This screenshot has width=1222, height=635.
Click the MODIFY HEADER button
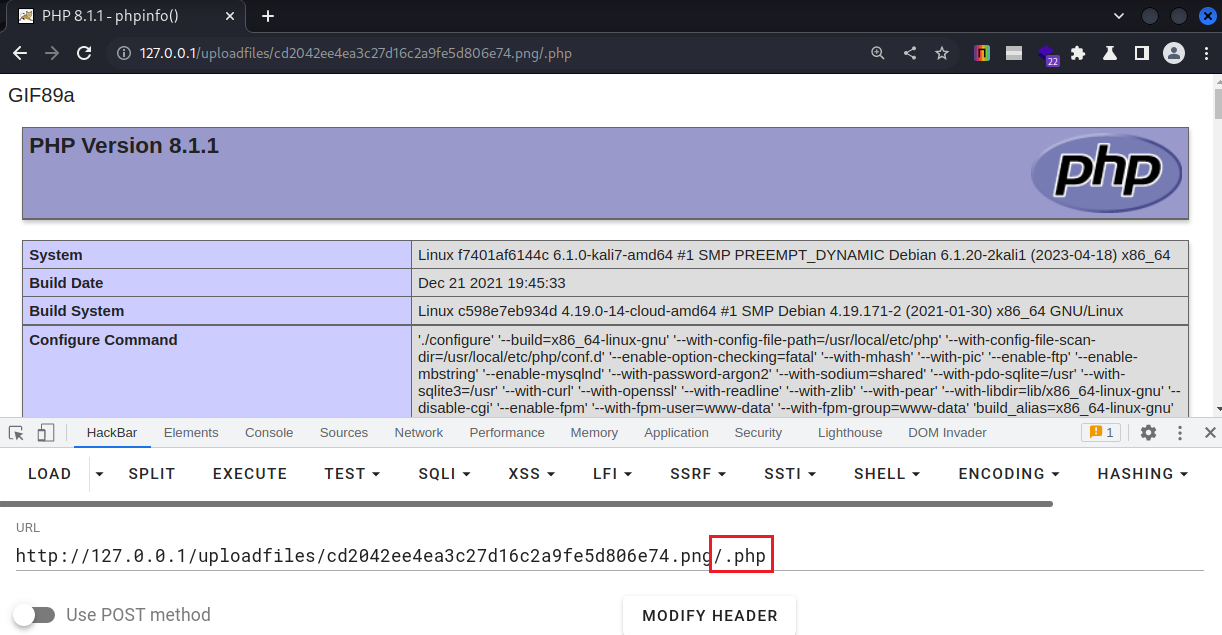[x=710, y=616]
